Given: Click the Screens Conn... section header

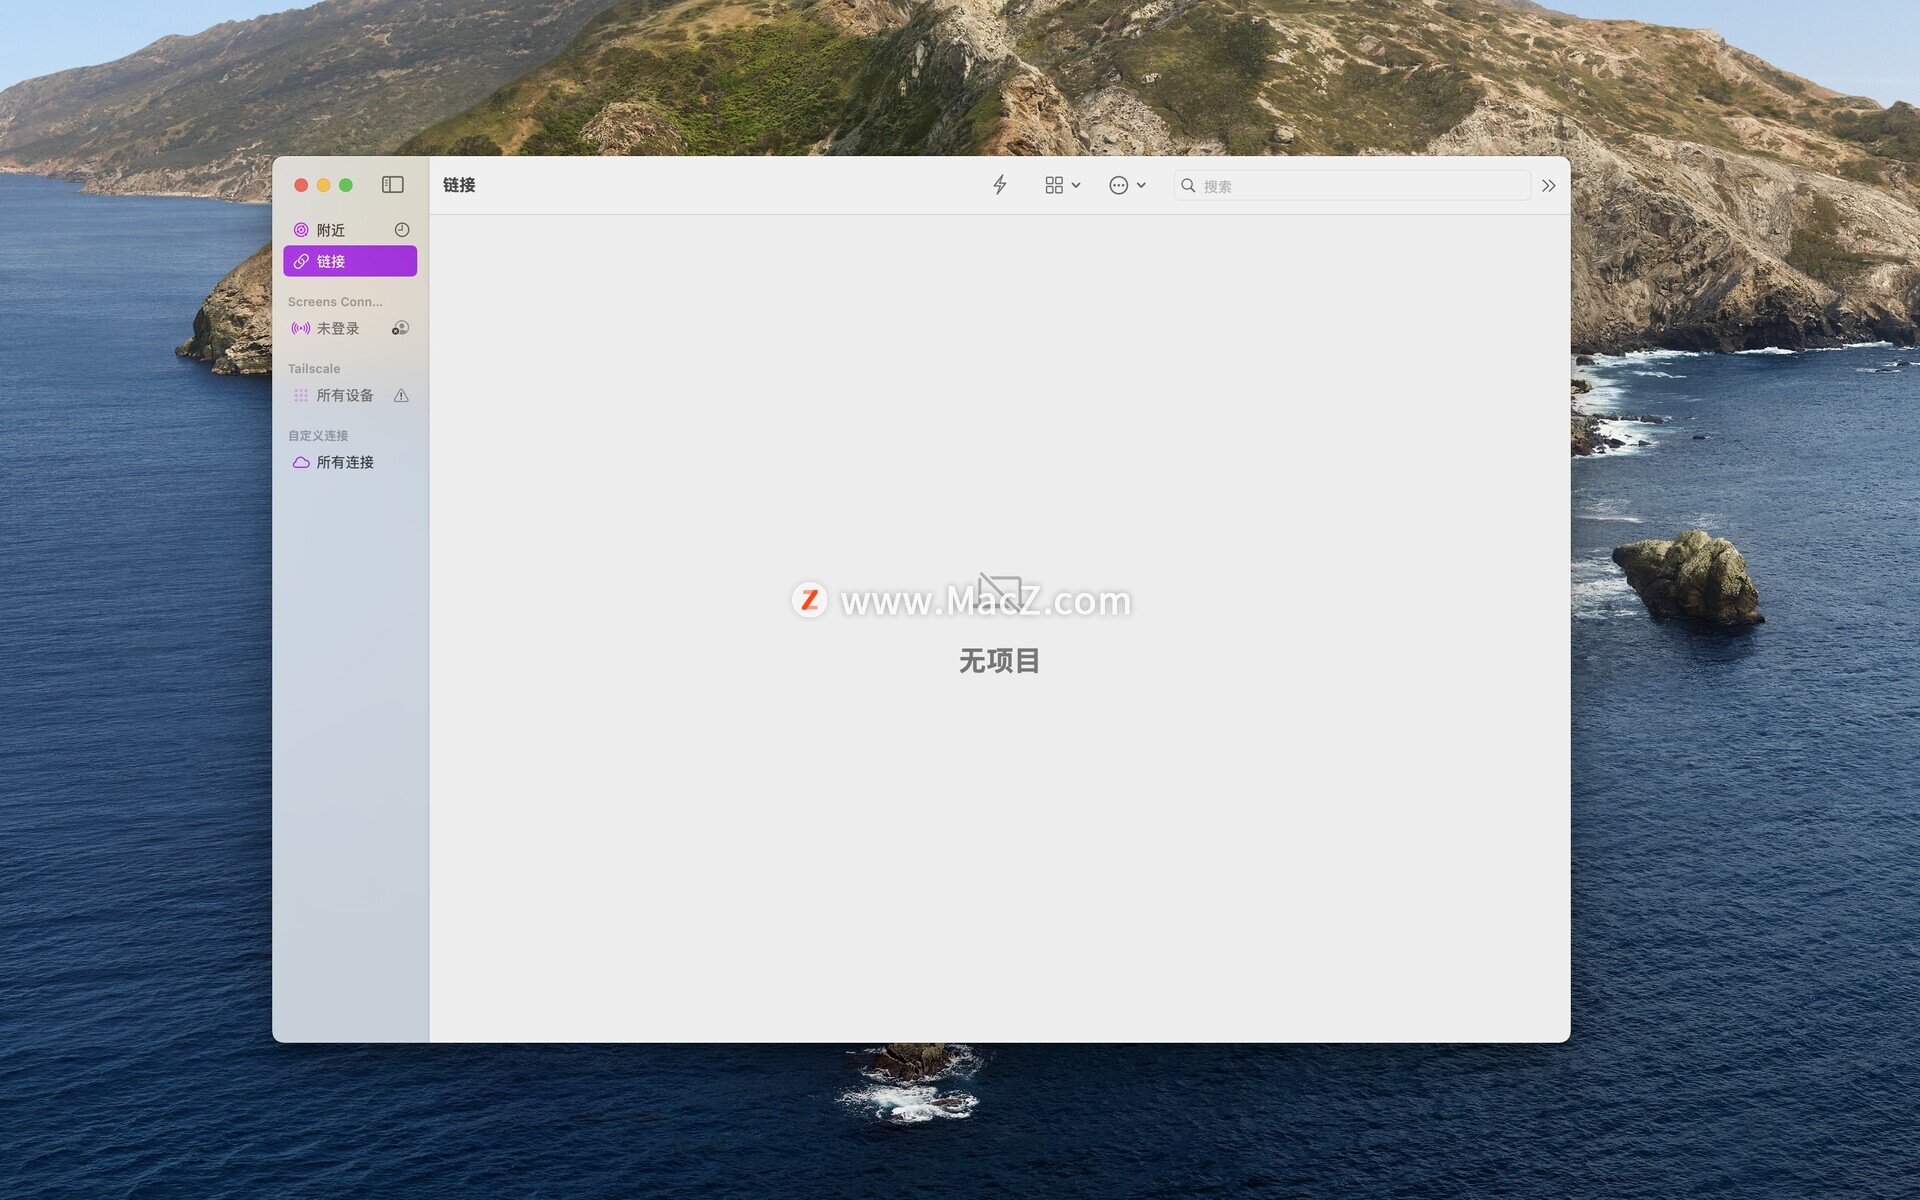Looking at the screenshot, I should pos(335,302).
